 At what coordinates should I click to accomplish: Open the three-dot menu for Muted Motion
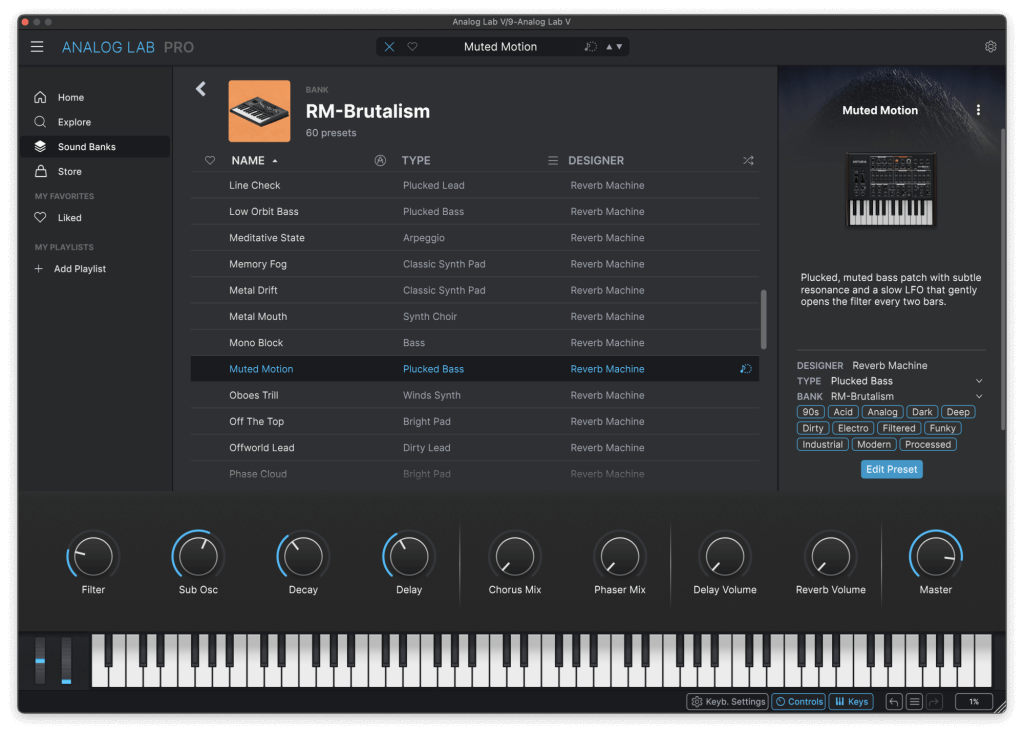click(x=978, y=110)
